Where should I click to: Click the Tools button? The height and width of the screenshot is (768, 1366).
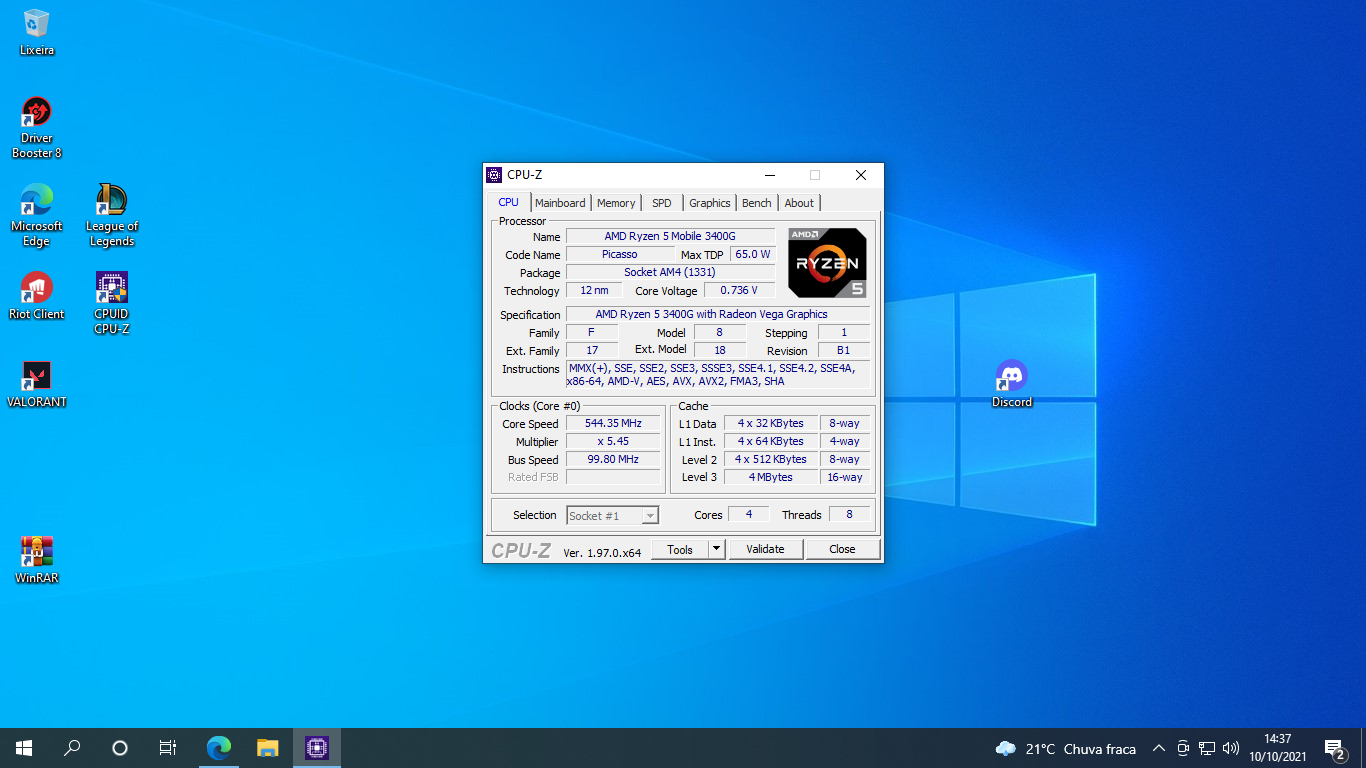[x=680, y=549]
